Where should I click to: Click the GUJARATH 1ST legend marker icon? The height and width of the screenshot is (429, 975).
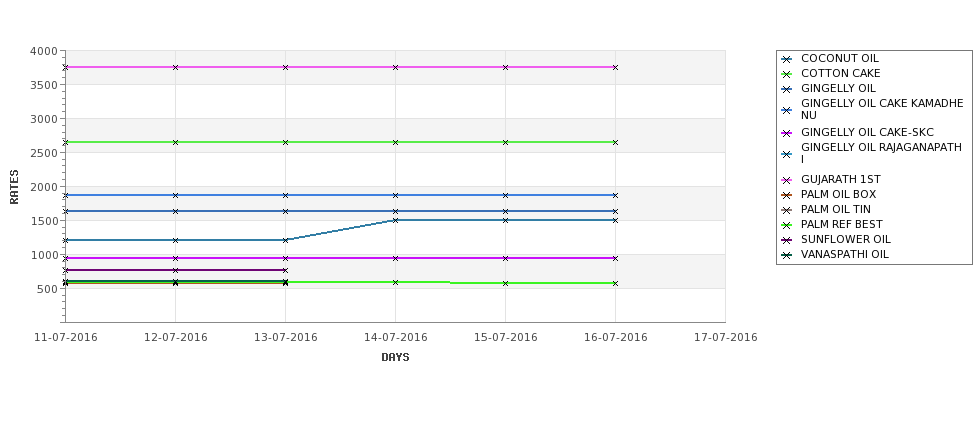[x=787, y=180]
